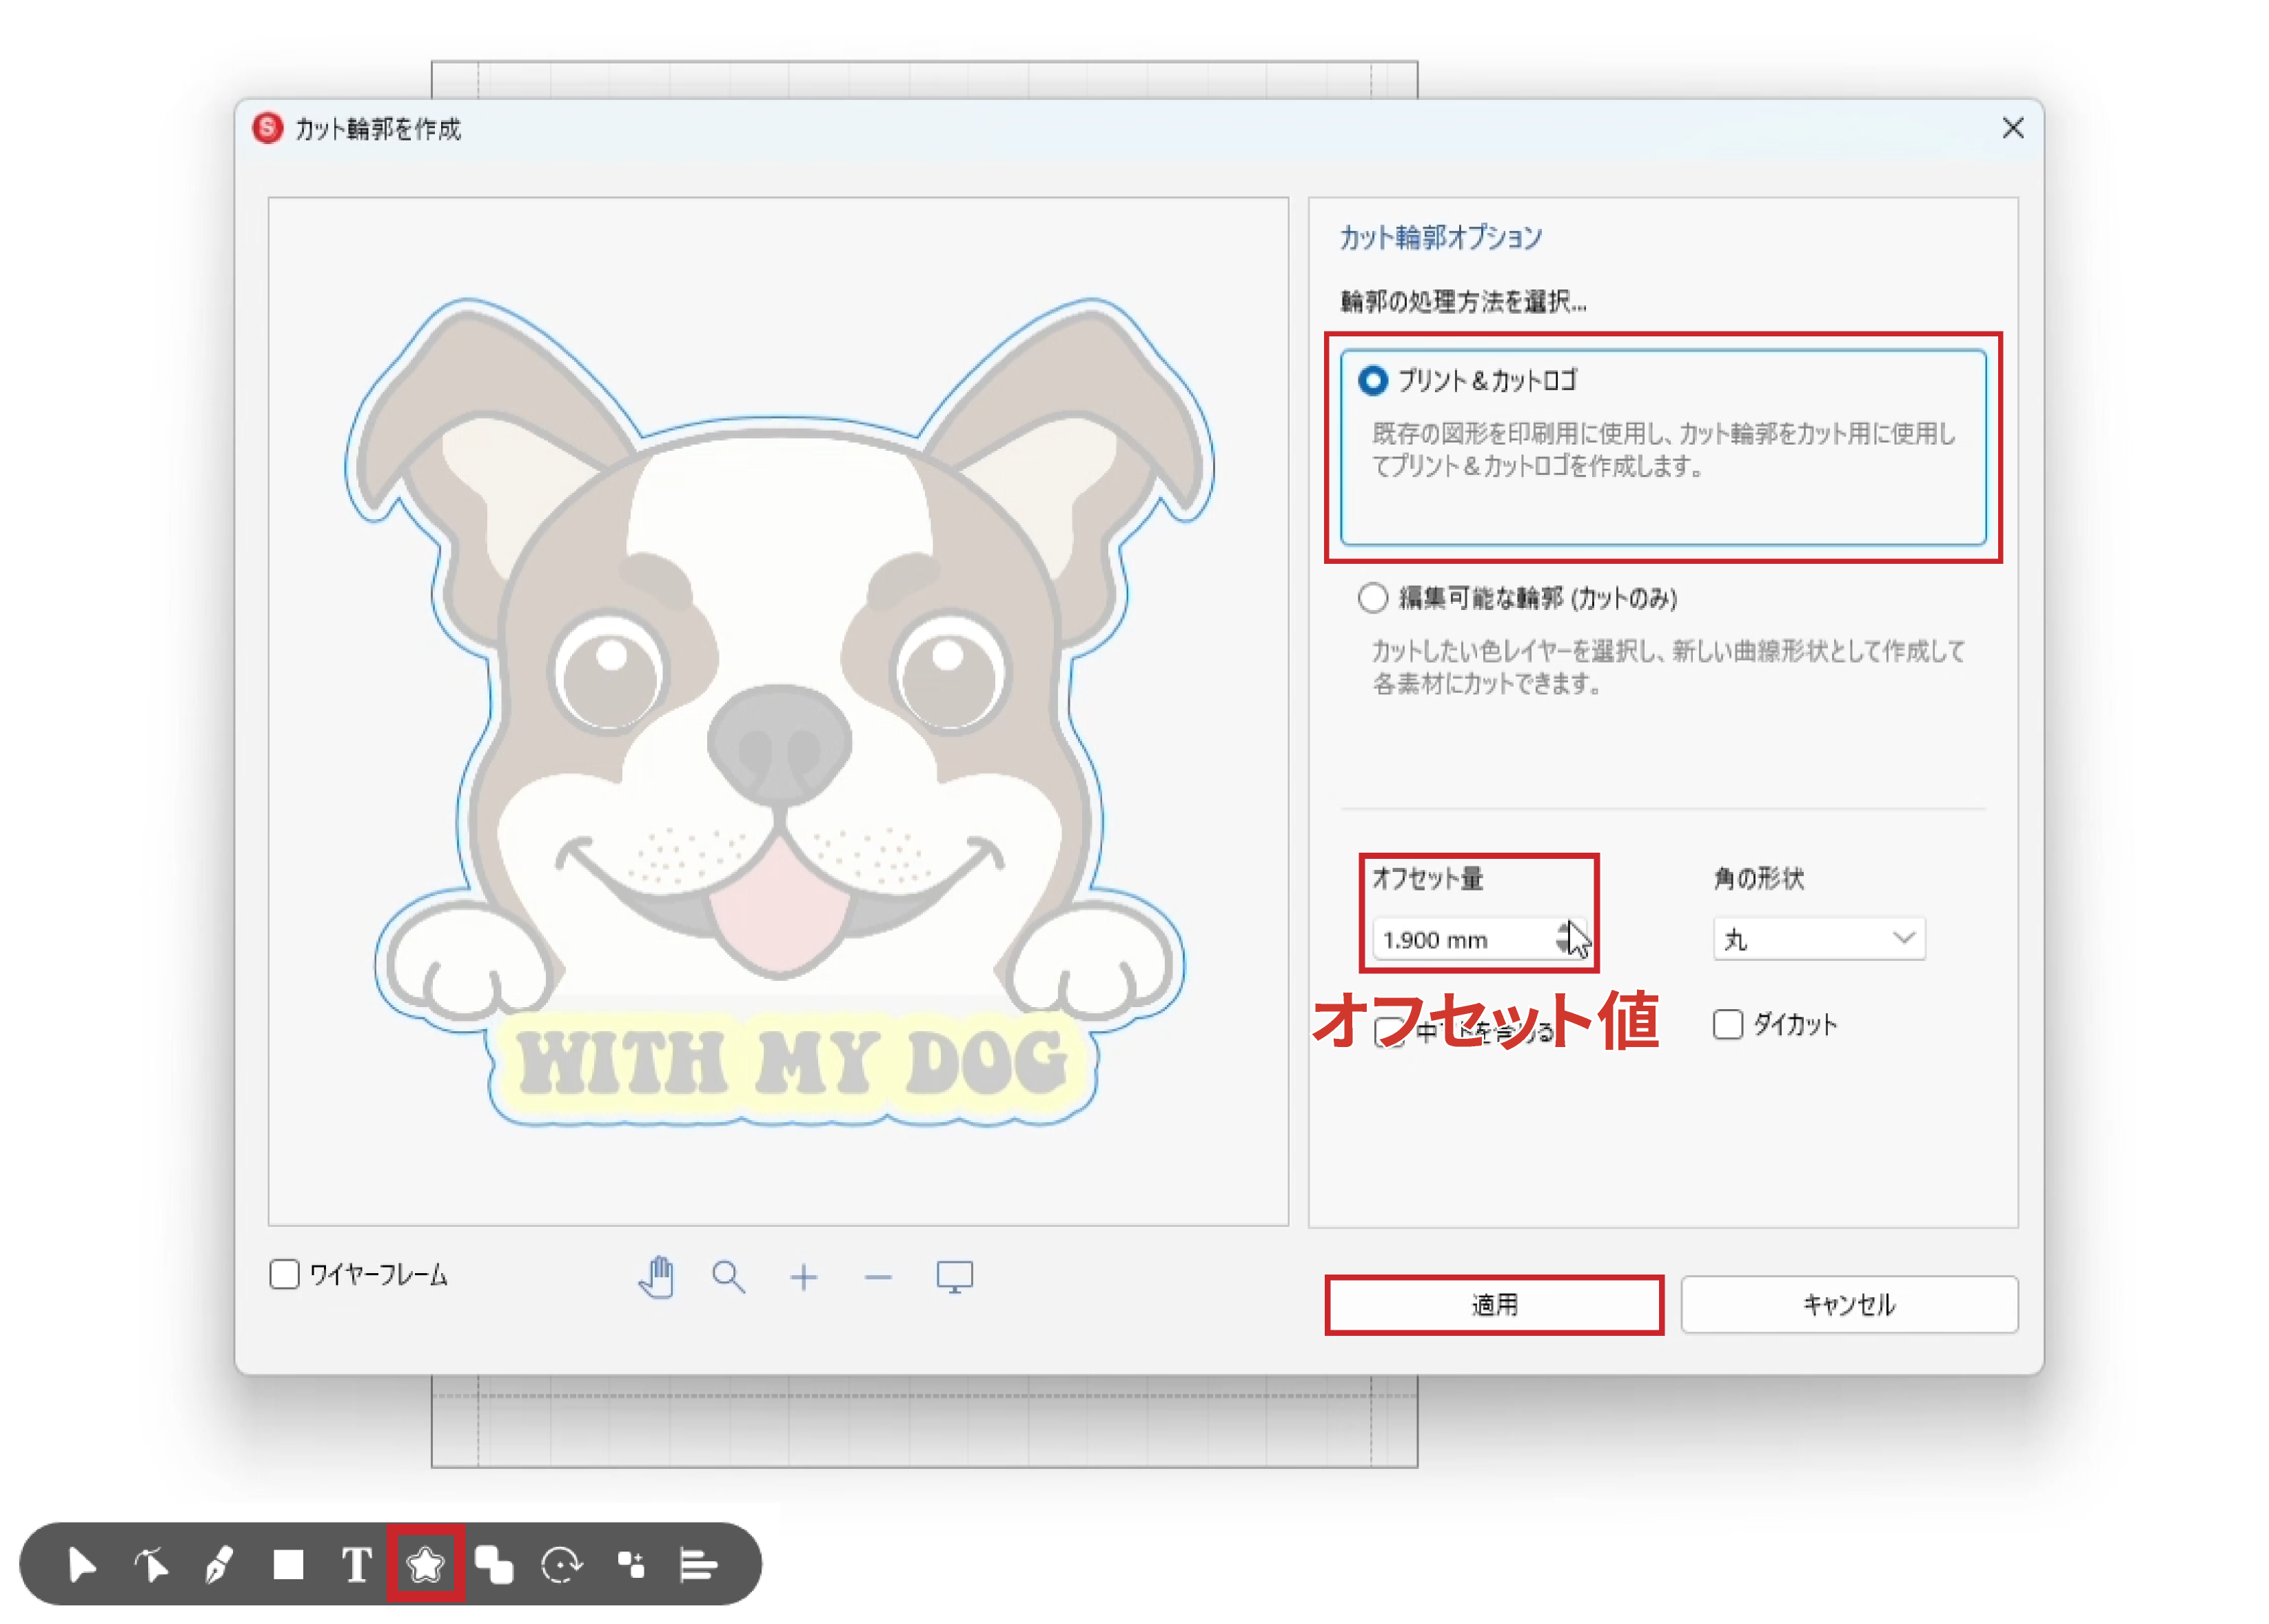Open the 角の形状 dropdown showing 丸
The height and width of the screenshot is (1624, 2269).
(1818, 939)
